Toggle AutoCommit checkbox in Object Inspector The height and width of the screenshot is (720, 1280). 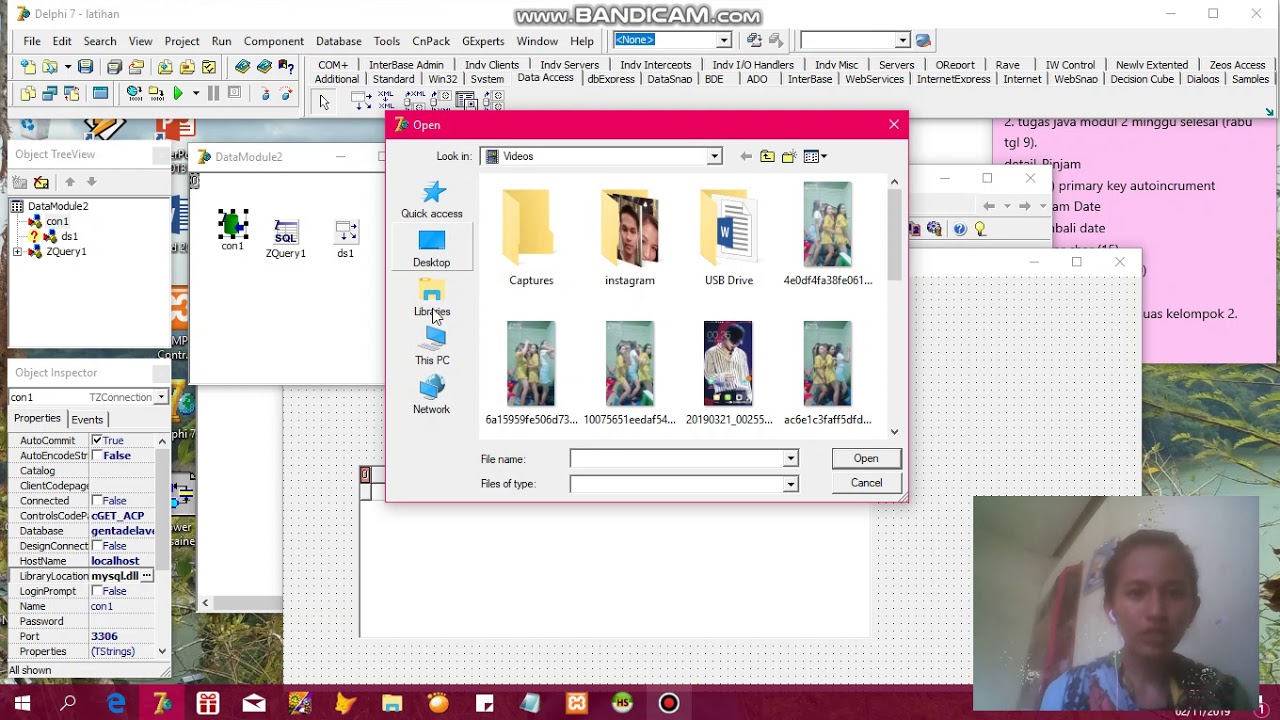[97, 441]
